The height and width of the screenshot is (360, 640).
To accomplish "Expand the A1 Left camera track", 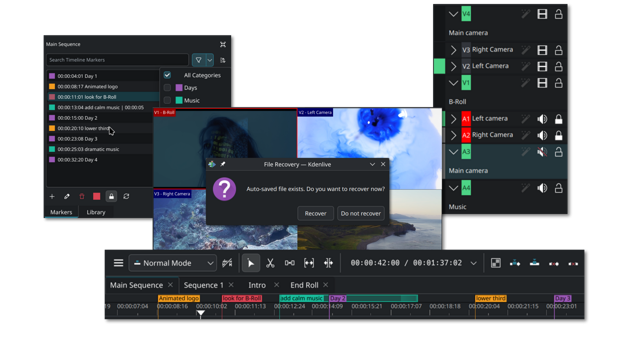I will tap(453, 119).
